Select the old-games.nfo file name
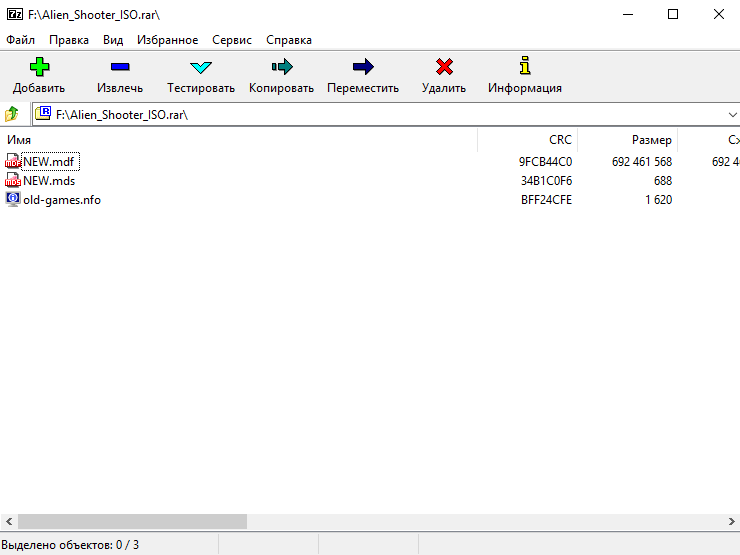Viewport: 740px width, 555px height. [x=62, y=200]
